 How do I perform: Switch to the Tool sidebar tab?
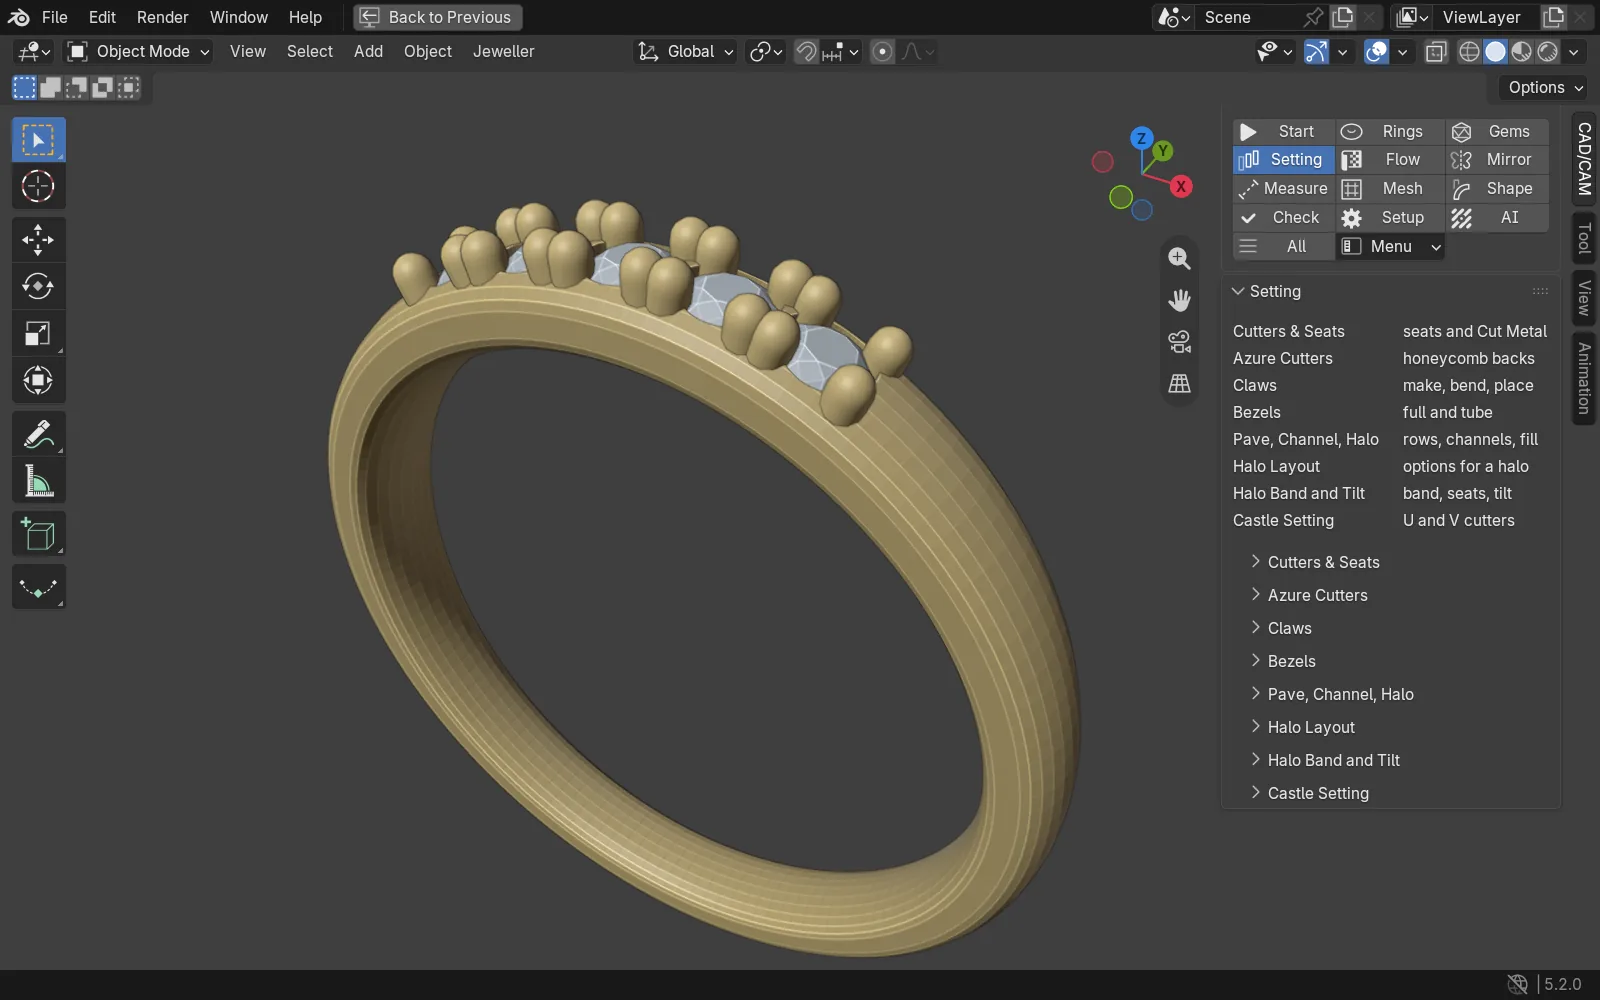[x=1584, y=239]
